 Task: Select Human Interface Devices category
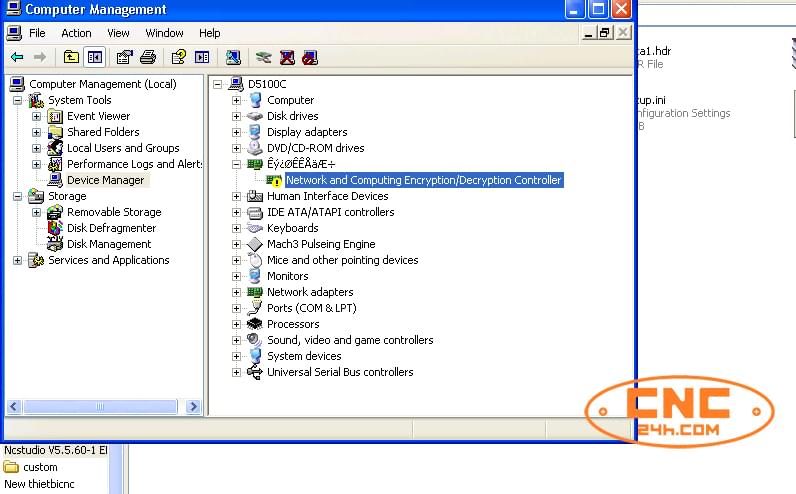(327, 196)
